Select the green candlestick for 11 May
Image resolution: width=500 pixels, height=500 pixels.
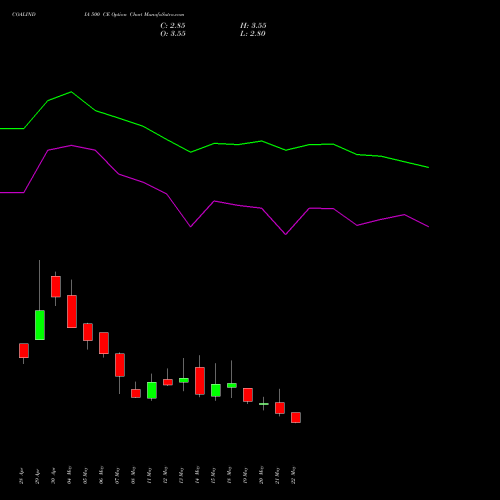click(x=152, y=390)
